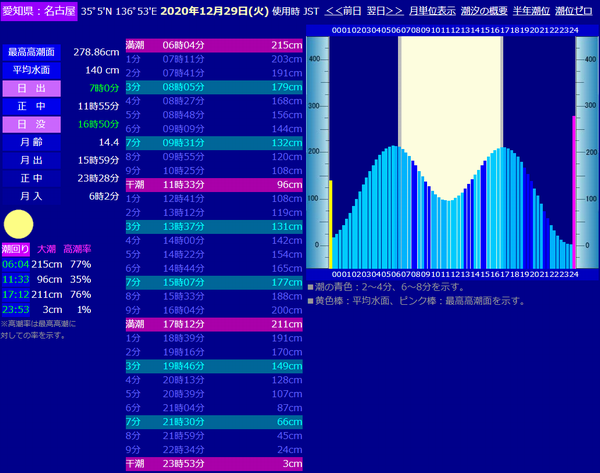
Task: Select the 最高高潮面 label cell
Action: click(31, 52)
